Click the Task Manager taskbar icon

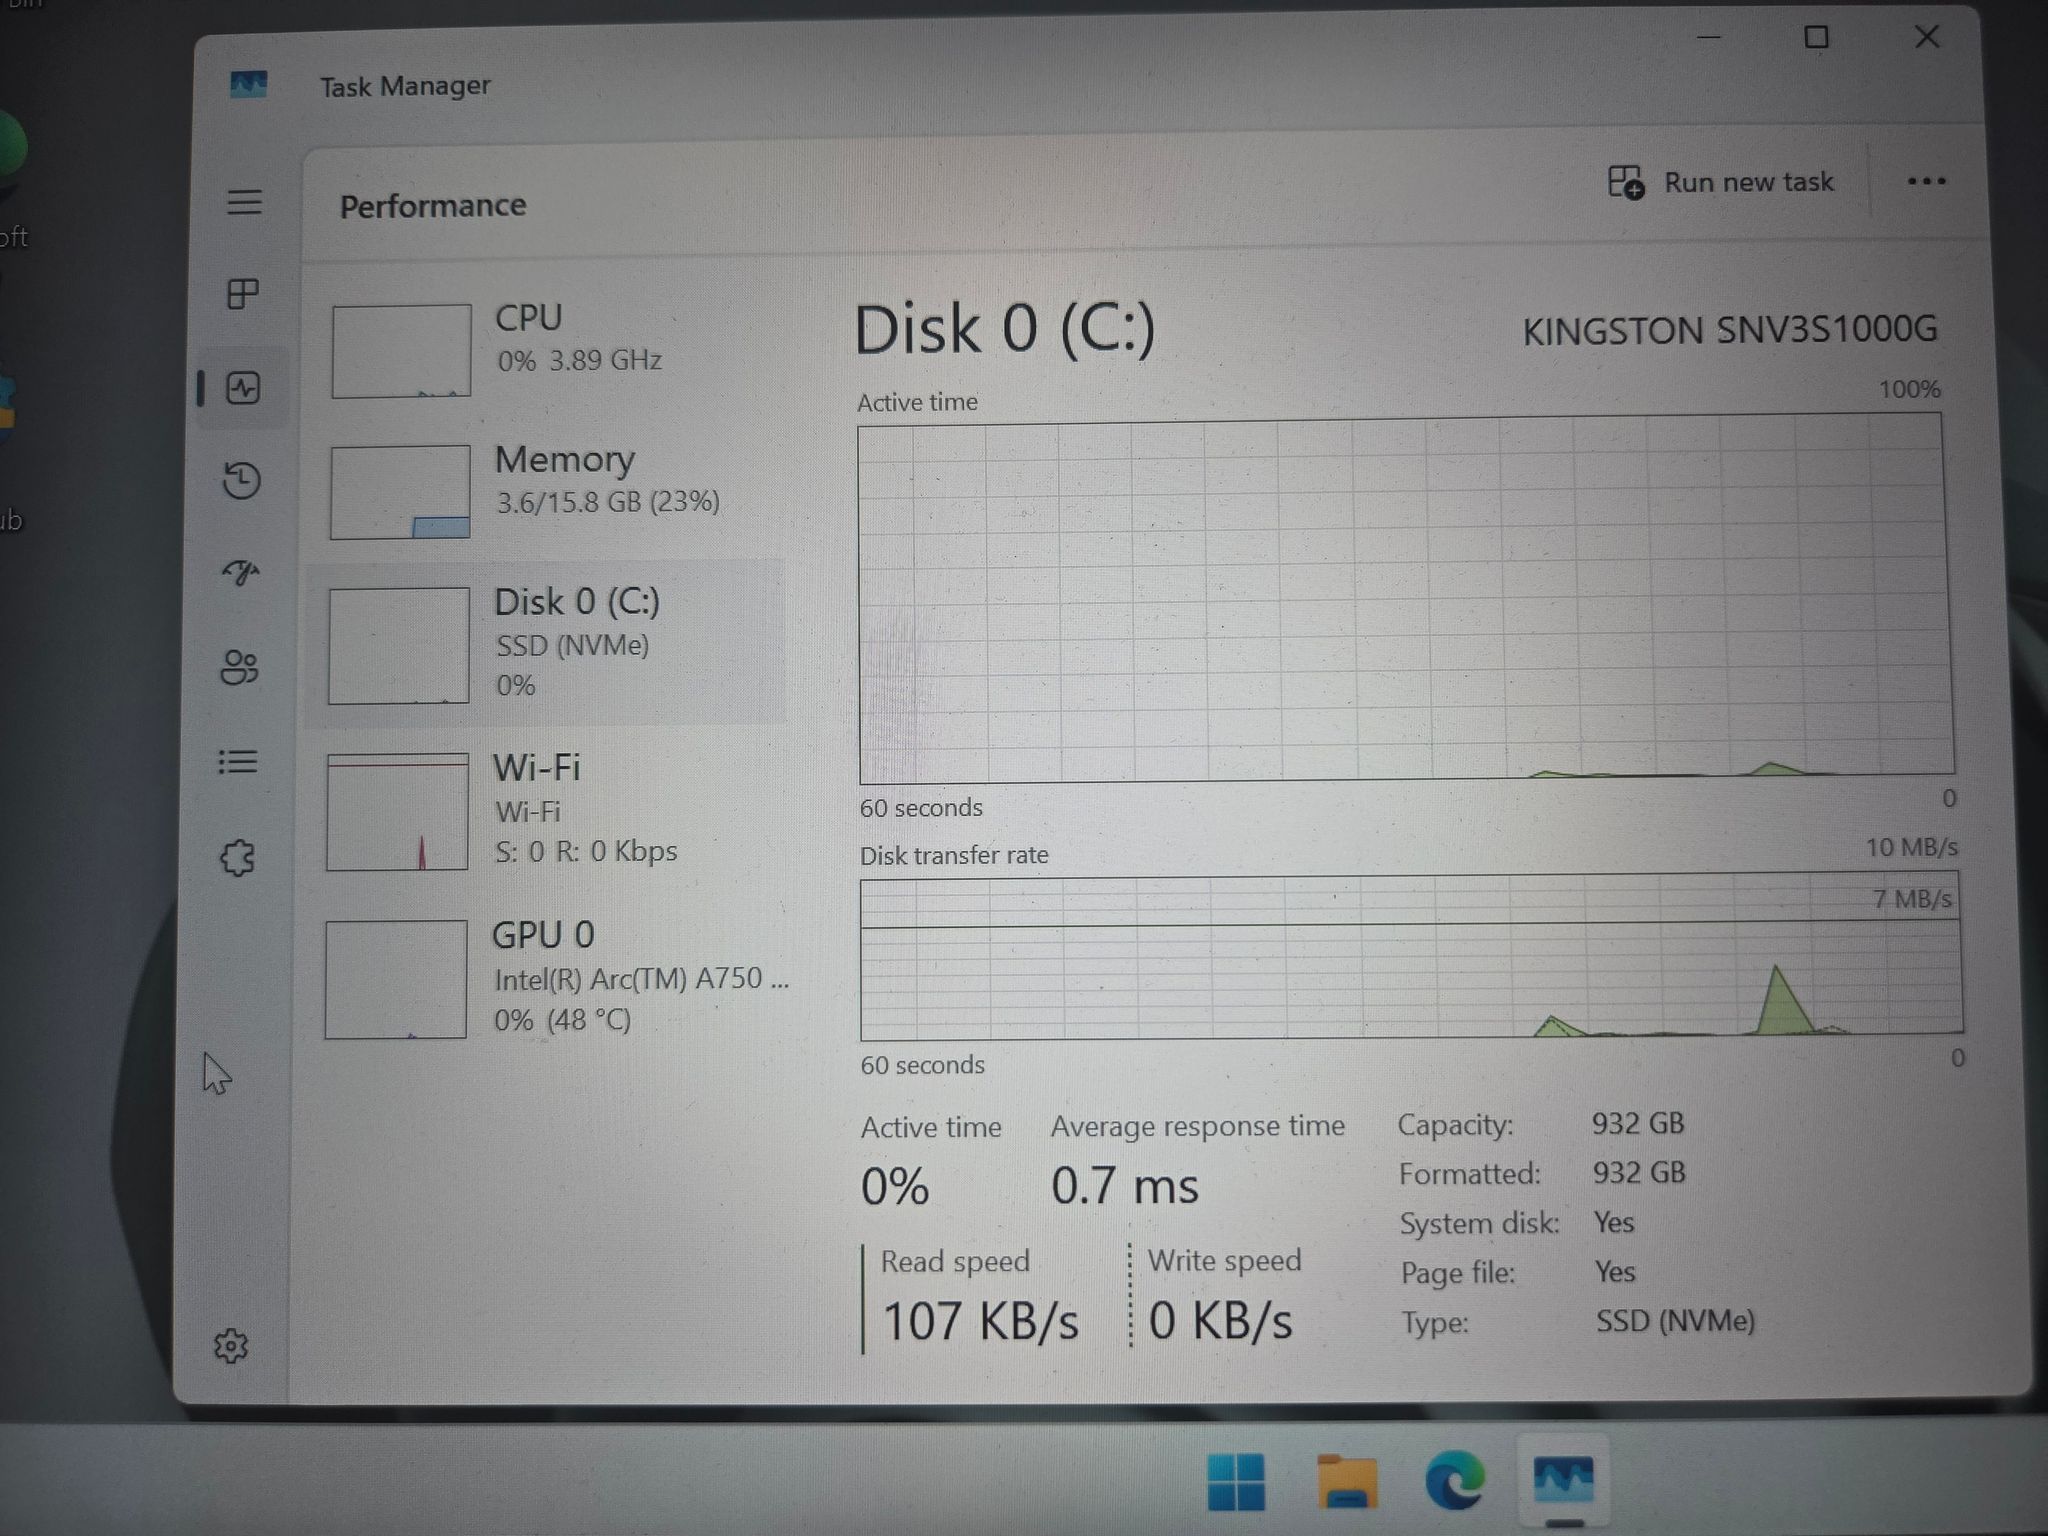[1563, 1480]
